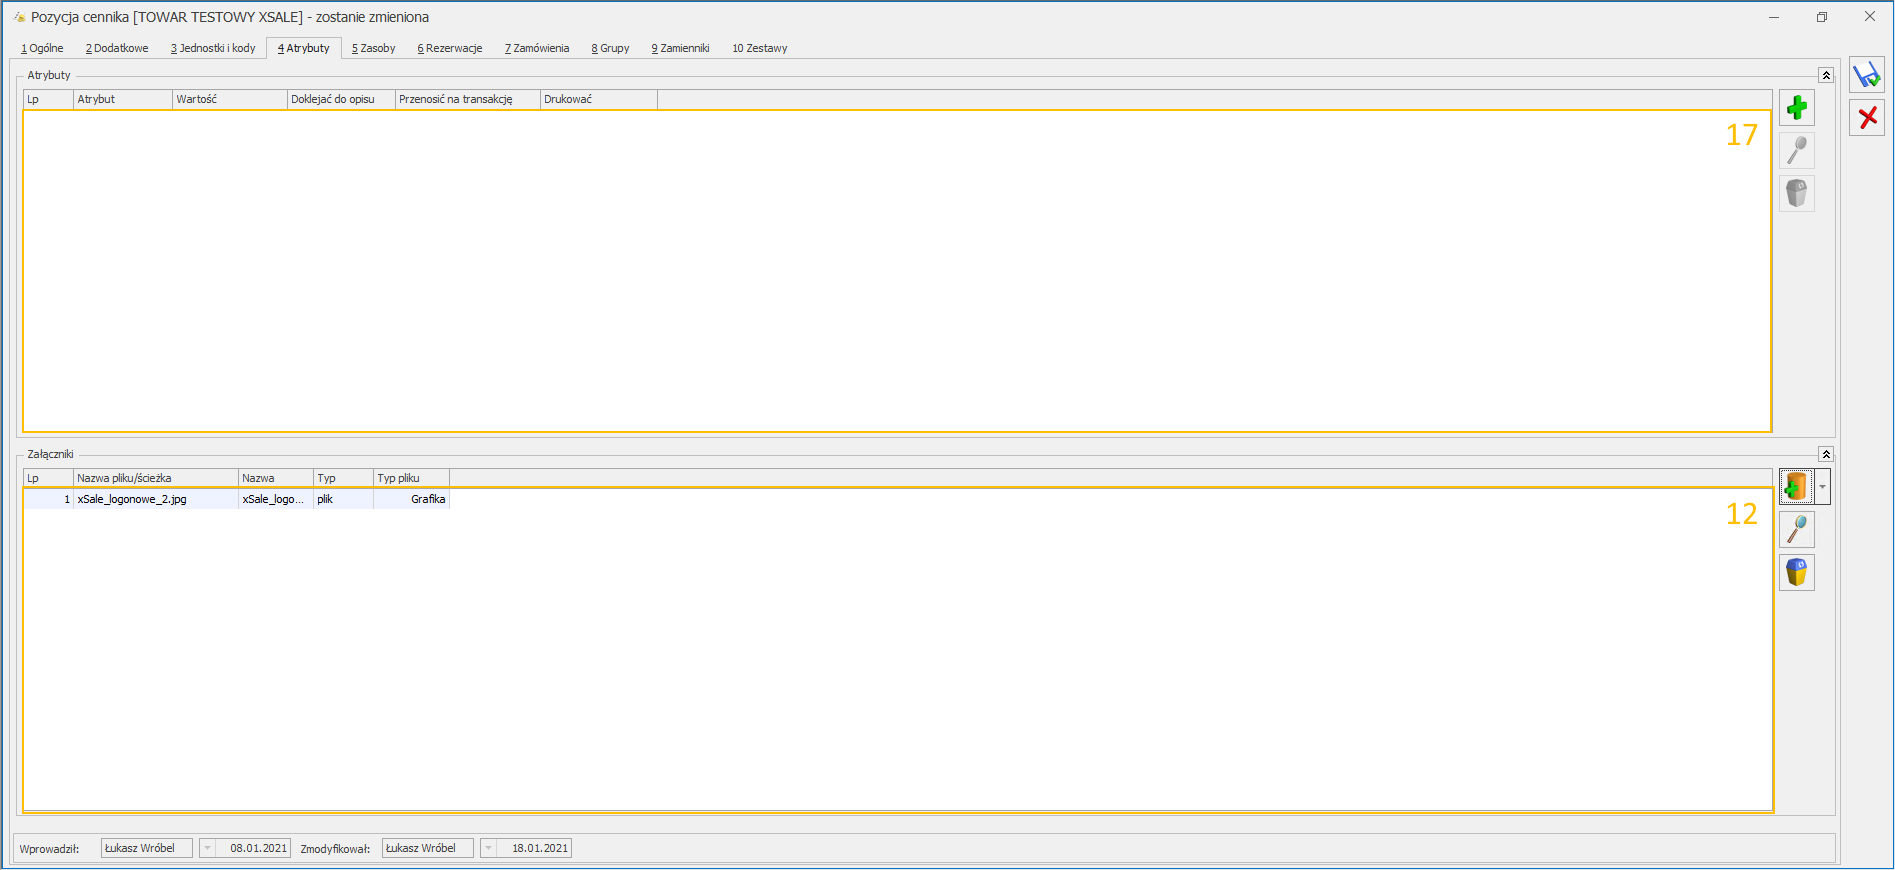Viewport: 1895px width, 870px height.
Task: Go to the 10 Zestawy tab
Action: tap(759, 48)
